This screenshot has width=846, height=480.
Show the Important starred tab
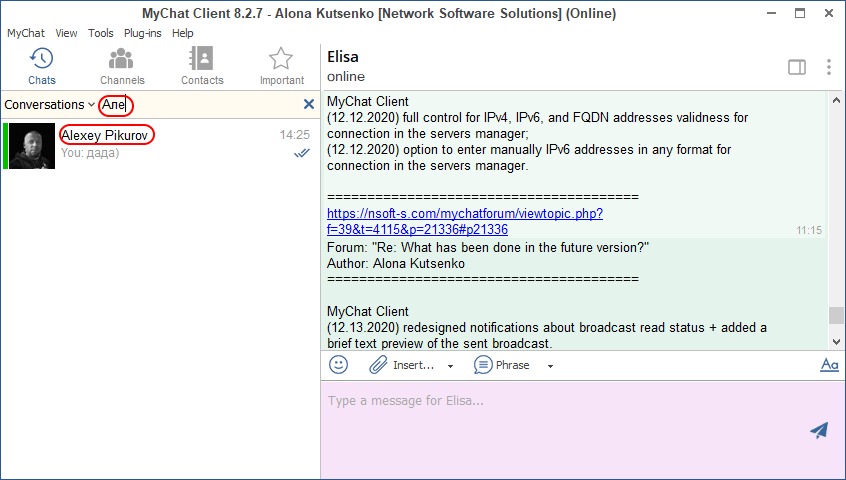[x=281, y=67]
